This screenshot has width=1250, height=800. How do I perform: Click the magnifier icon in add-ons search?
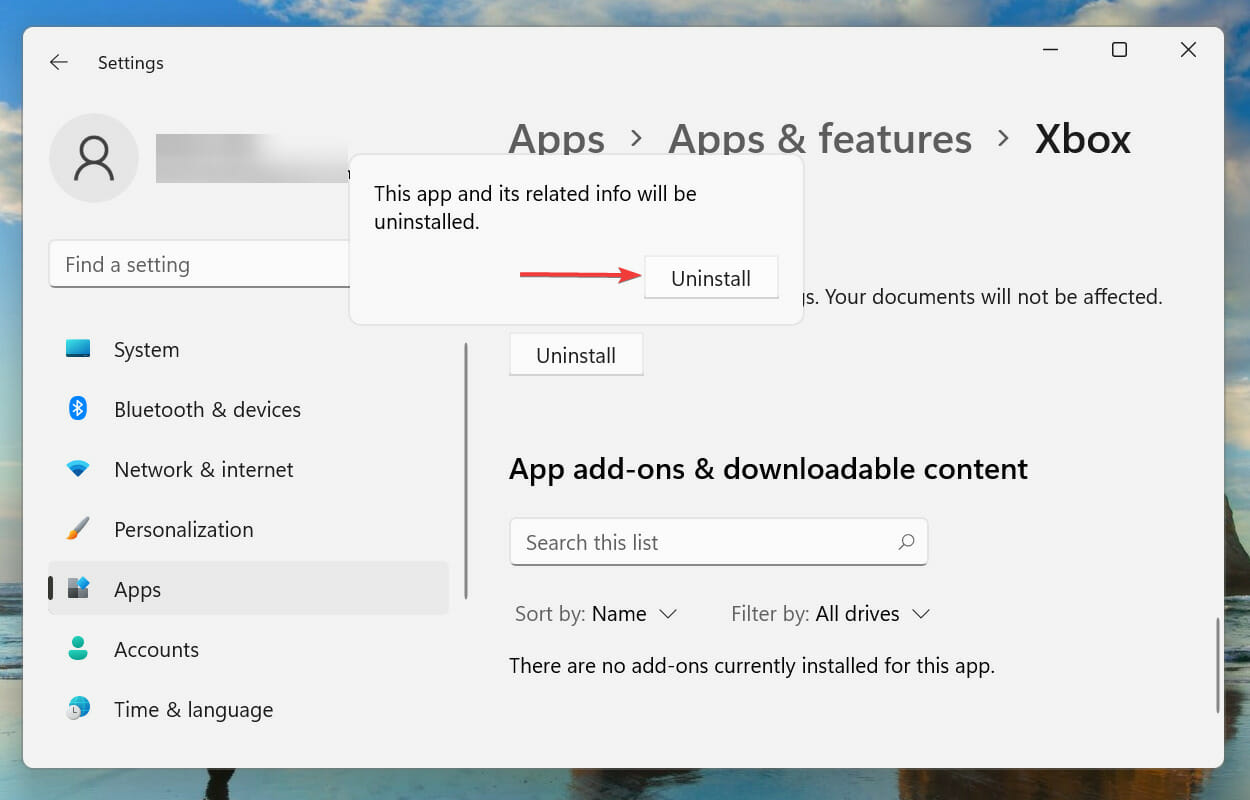[x=906, y=542]
